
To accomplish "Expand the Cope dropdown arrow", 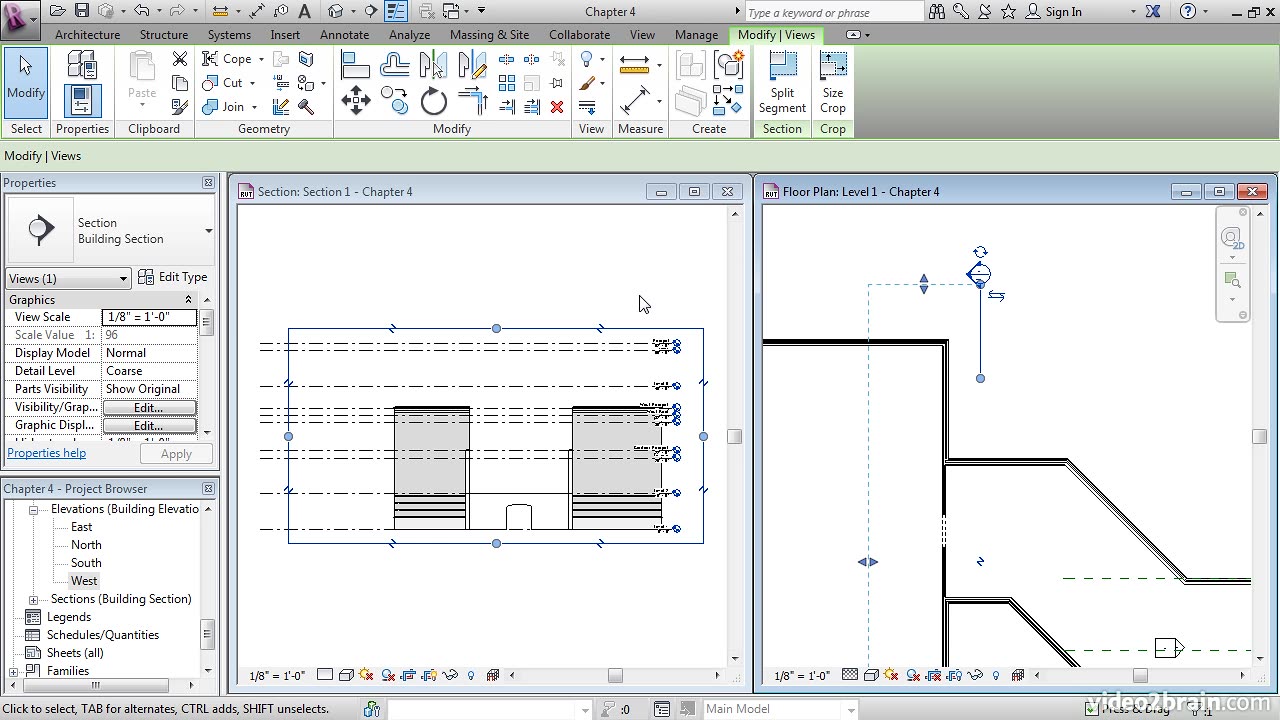I will (x=262, y=59).
